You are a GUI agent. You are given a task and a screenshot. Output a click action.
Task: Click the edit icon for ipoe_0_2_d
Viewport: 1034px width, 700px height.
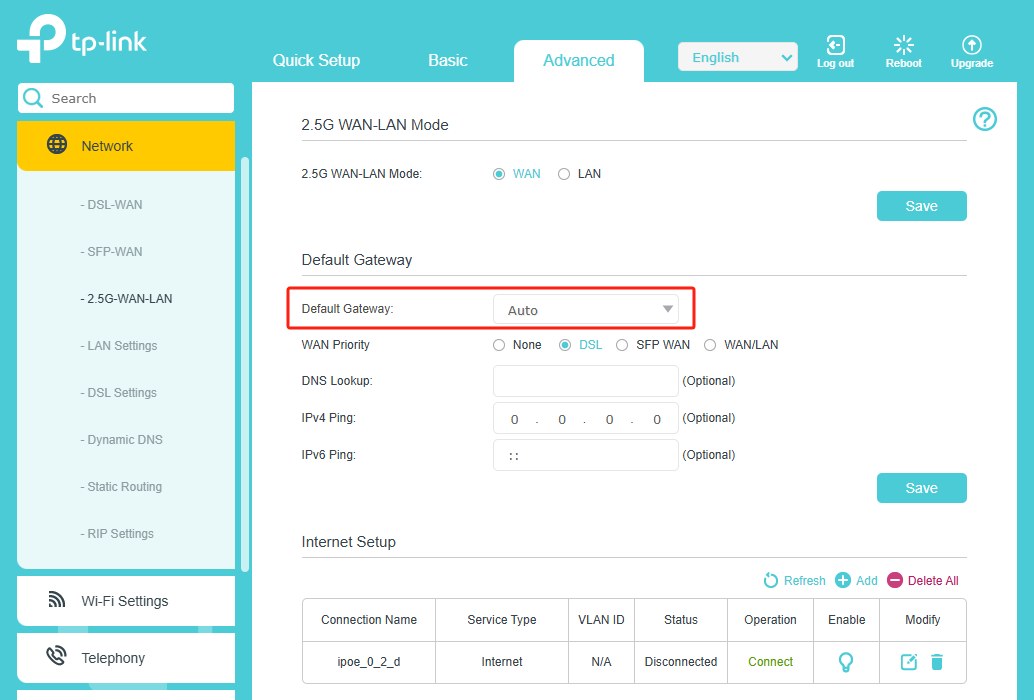coord(908,662)
